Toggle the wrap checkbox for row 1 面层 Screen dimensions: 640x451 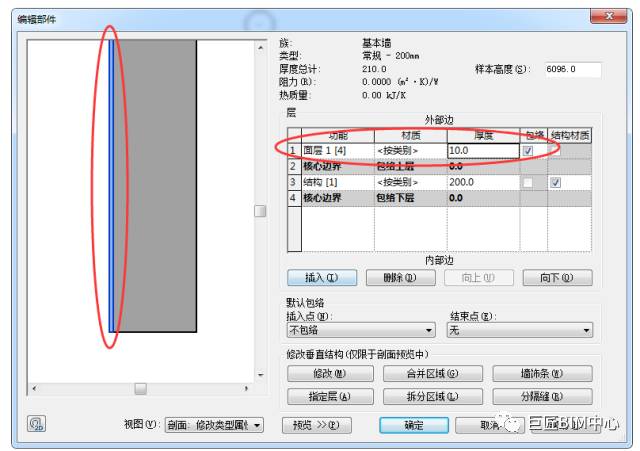click(x=527, y=151)
